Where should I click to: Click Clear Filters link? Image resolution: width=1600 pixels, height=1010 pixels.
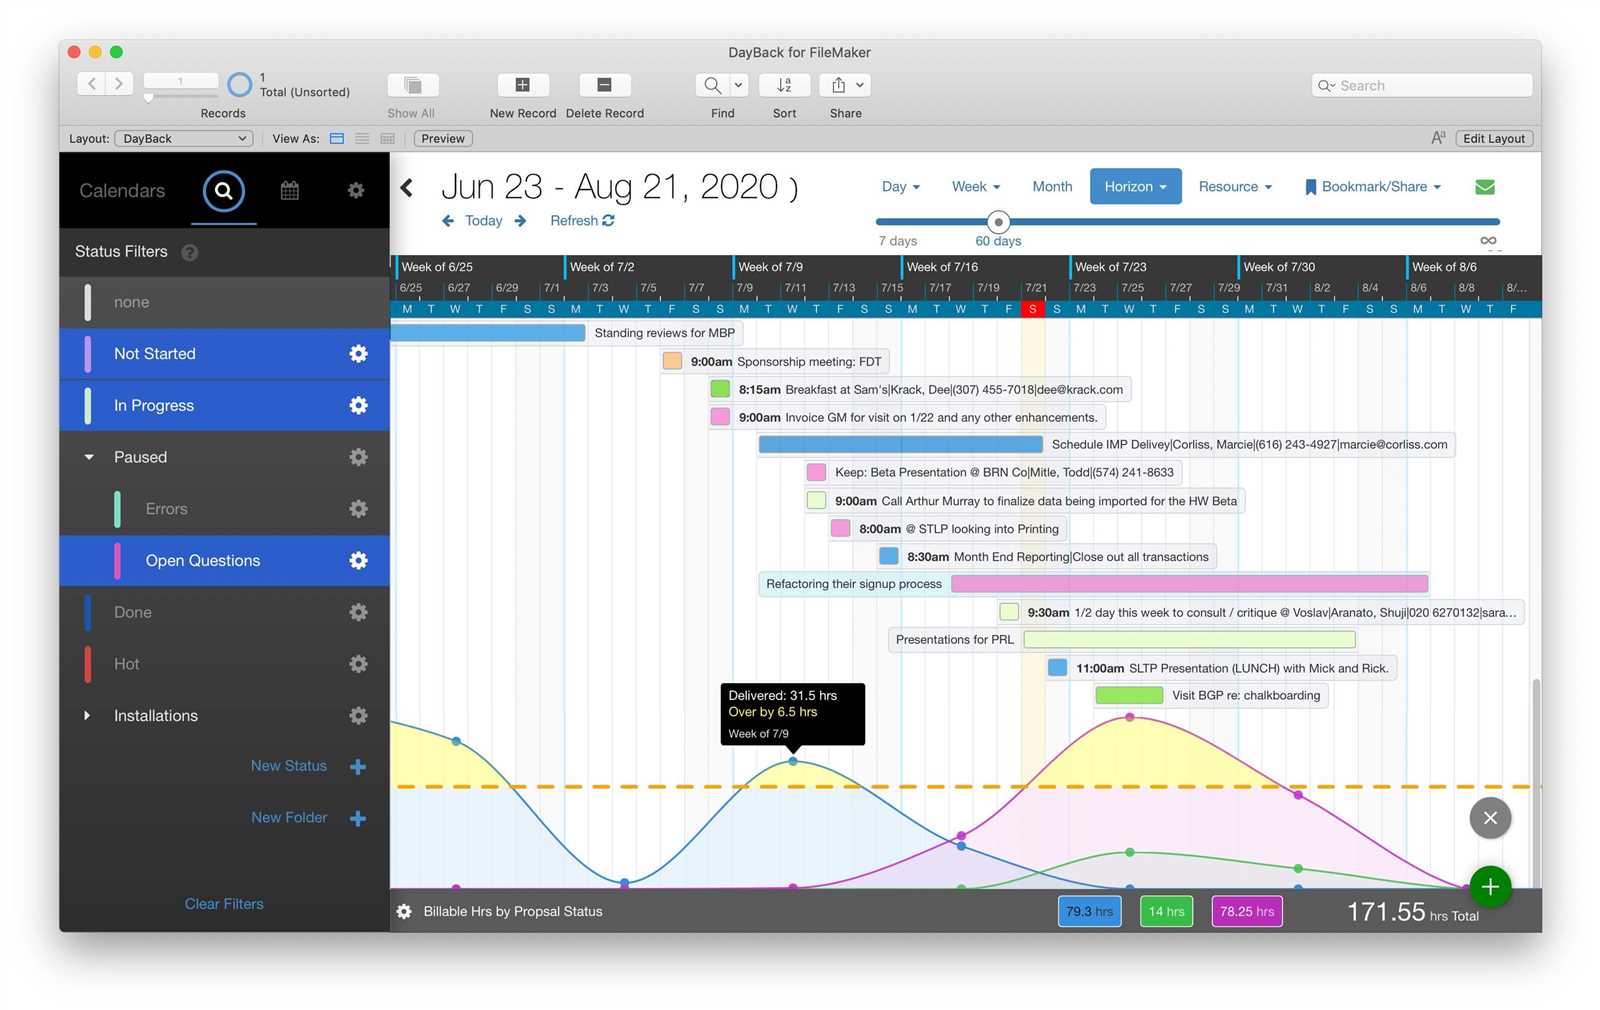click(224, 904)
